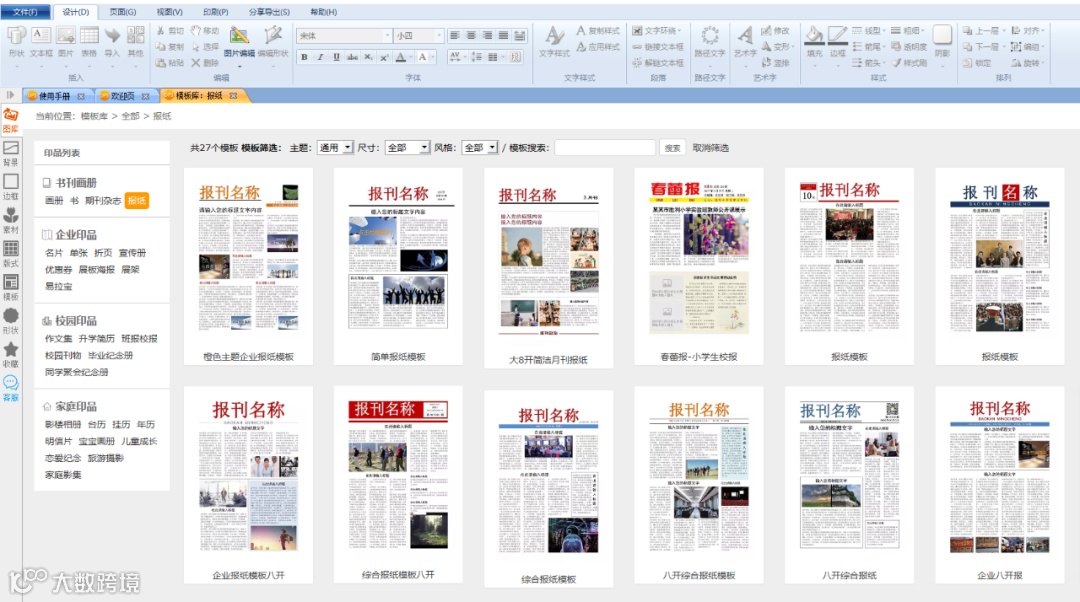
Task: Open the 风格 style filter dropdown
Action: 480,147
